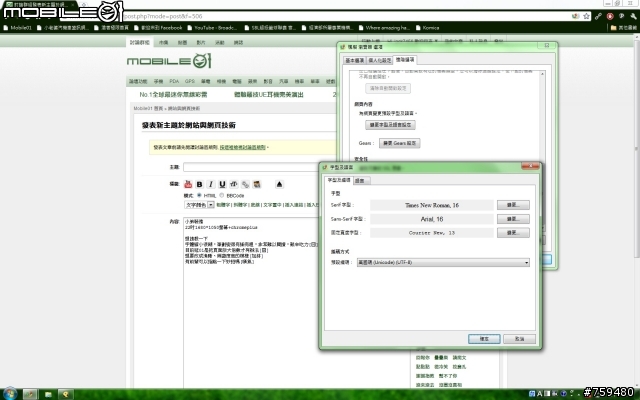This screenshot has width=640, height=400.
Task: Click the GPS category in green menu bar
Action: [x=189, y=81]
